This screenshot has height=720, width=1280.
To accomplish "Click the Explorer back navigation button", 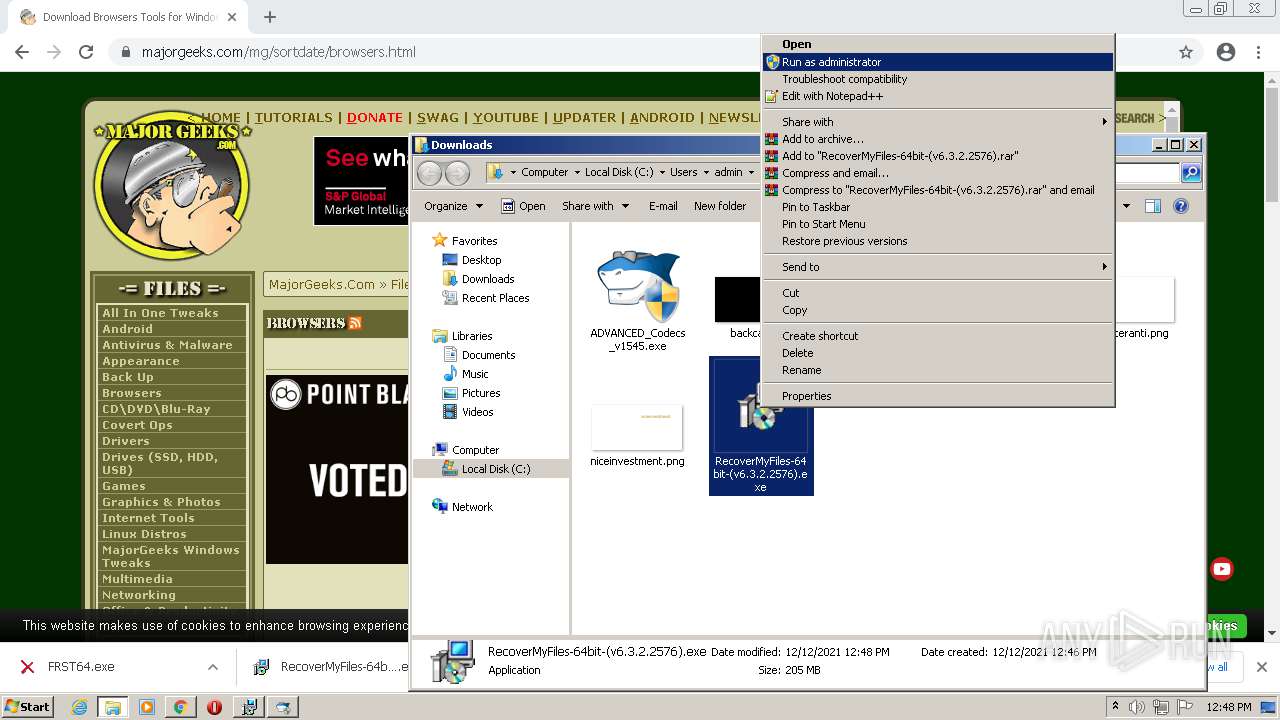I will pos(430,173).
